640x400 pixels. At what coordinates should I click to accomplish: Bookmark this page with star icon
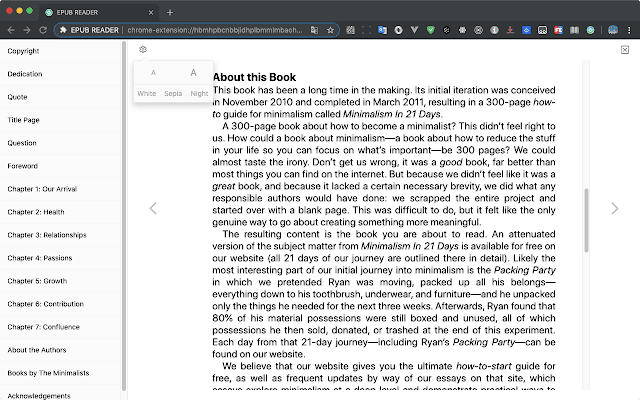pyautogui.click(x=330, y=30)
